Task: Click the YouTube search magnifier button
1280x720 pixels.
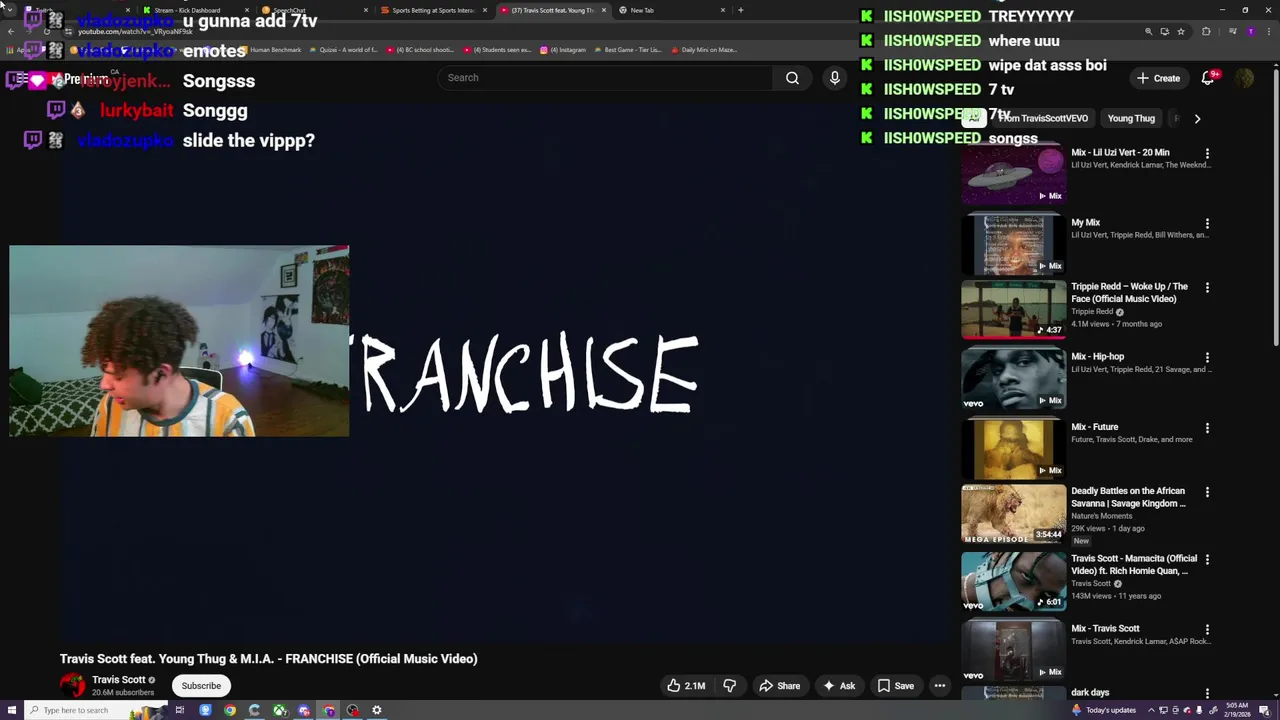Action: pos(792,78)
